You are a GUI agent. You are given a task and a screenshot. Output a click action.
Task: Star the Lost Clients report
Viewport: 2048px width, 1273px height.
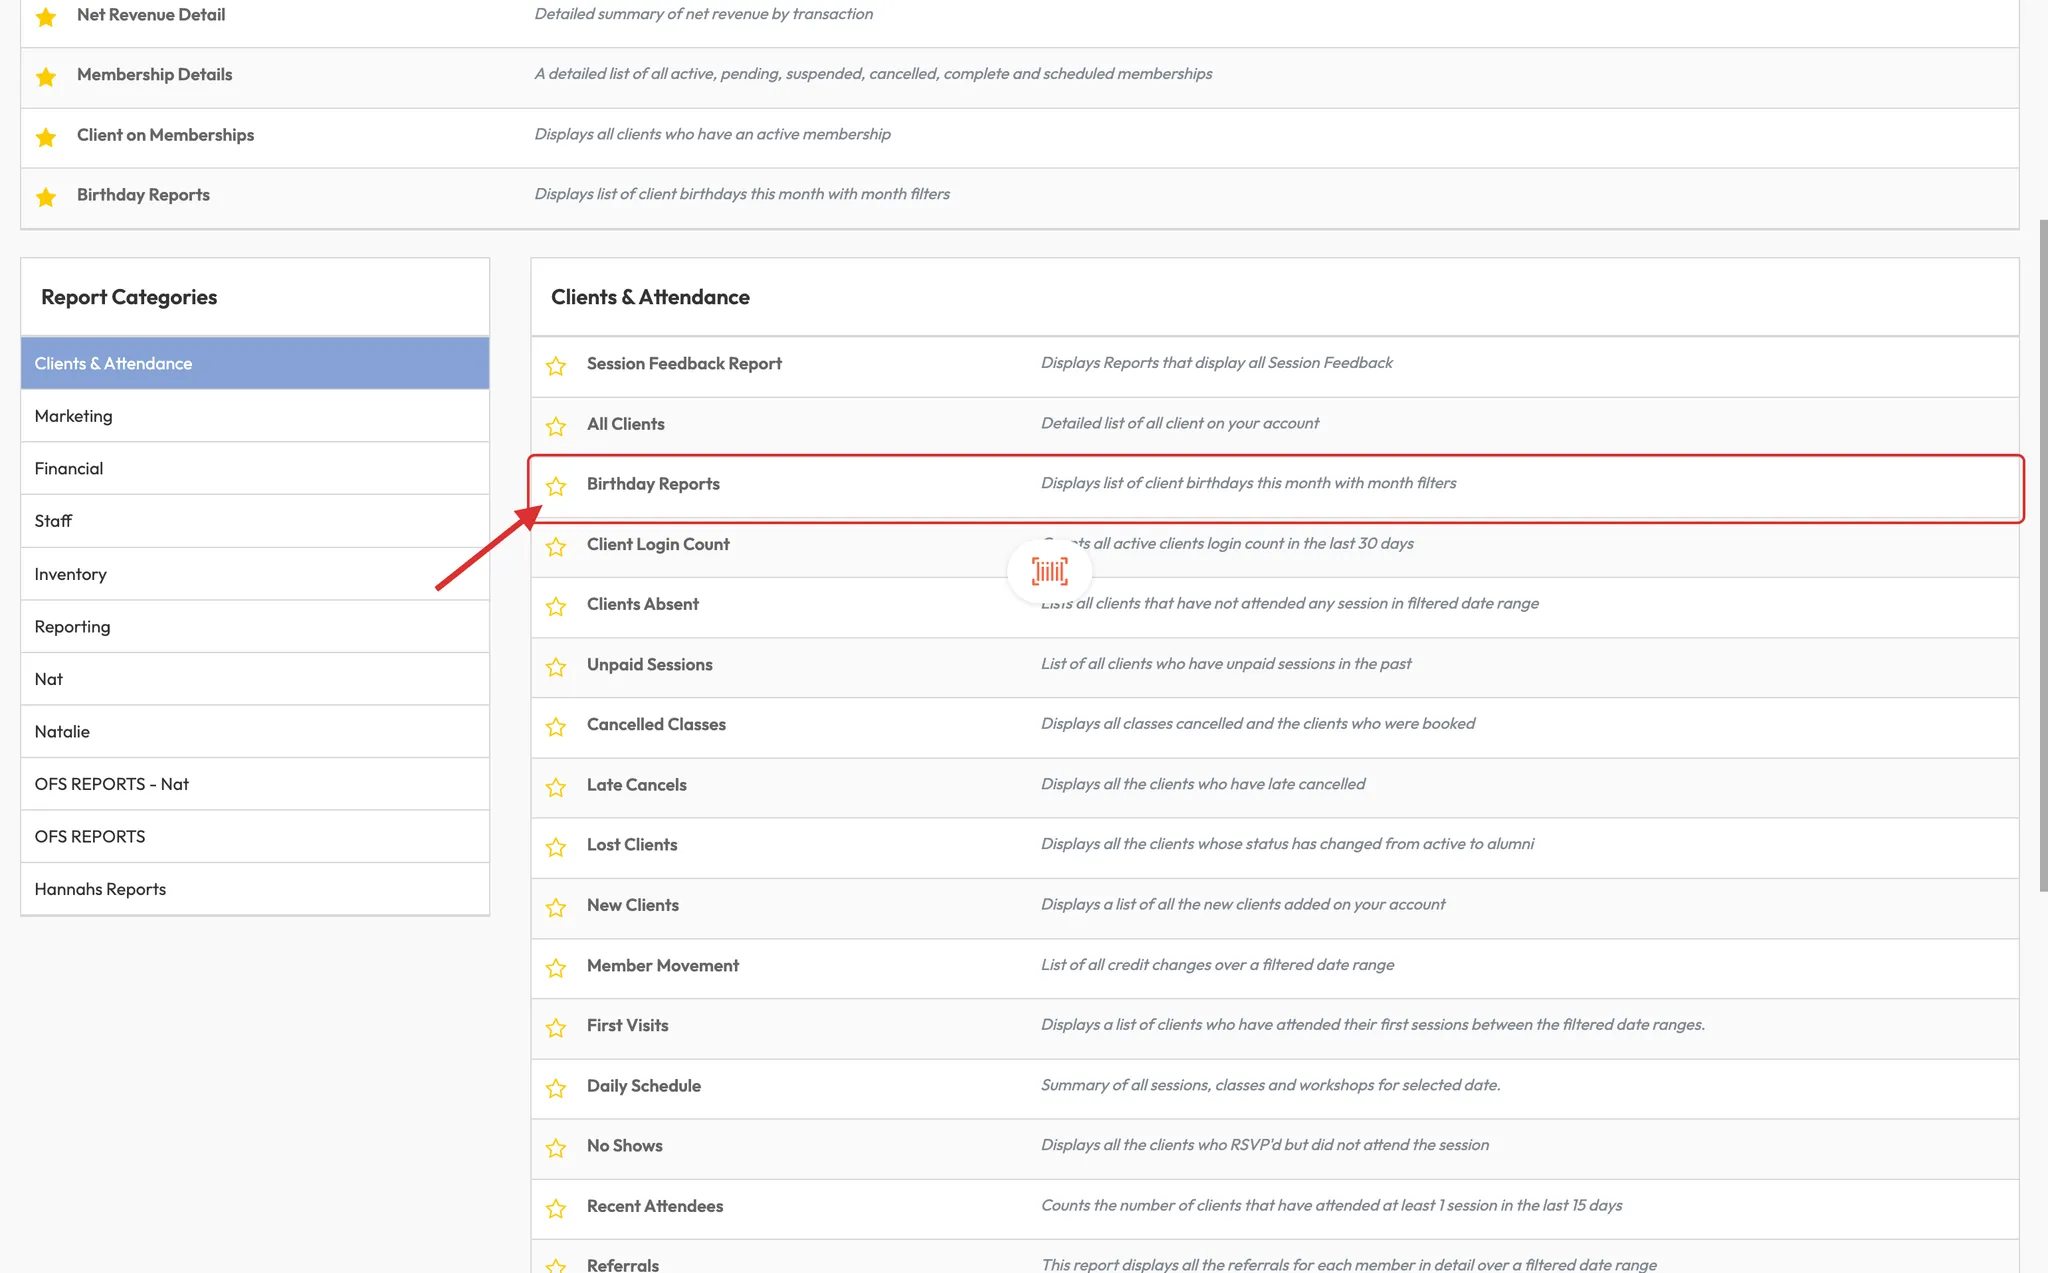(556, 847)
